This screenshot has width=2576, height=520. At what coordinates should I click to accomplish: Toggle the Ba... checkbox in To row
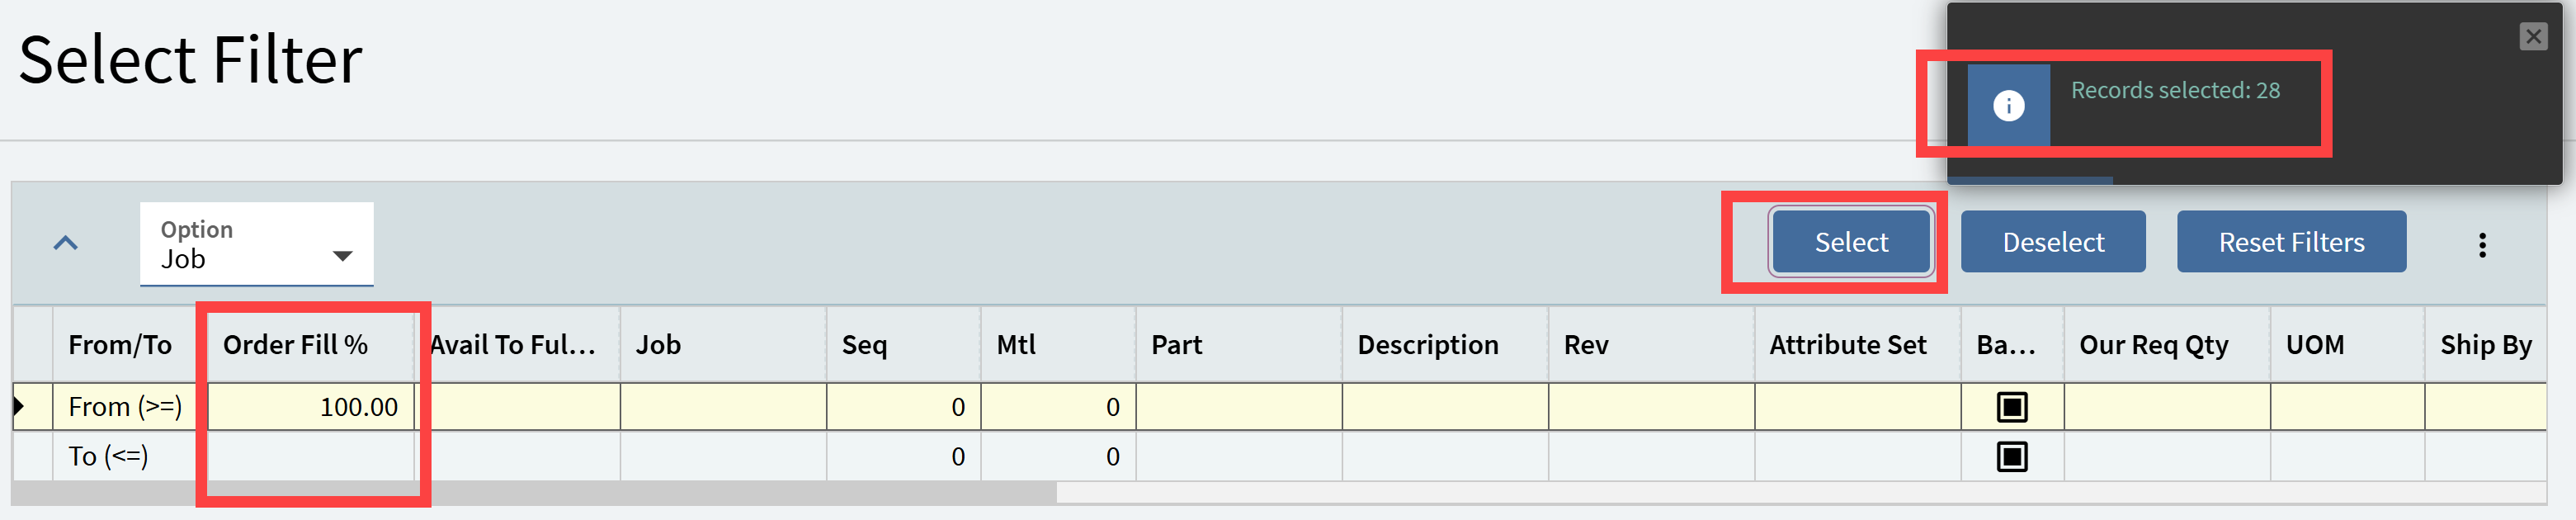tap(2011, 457)
